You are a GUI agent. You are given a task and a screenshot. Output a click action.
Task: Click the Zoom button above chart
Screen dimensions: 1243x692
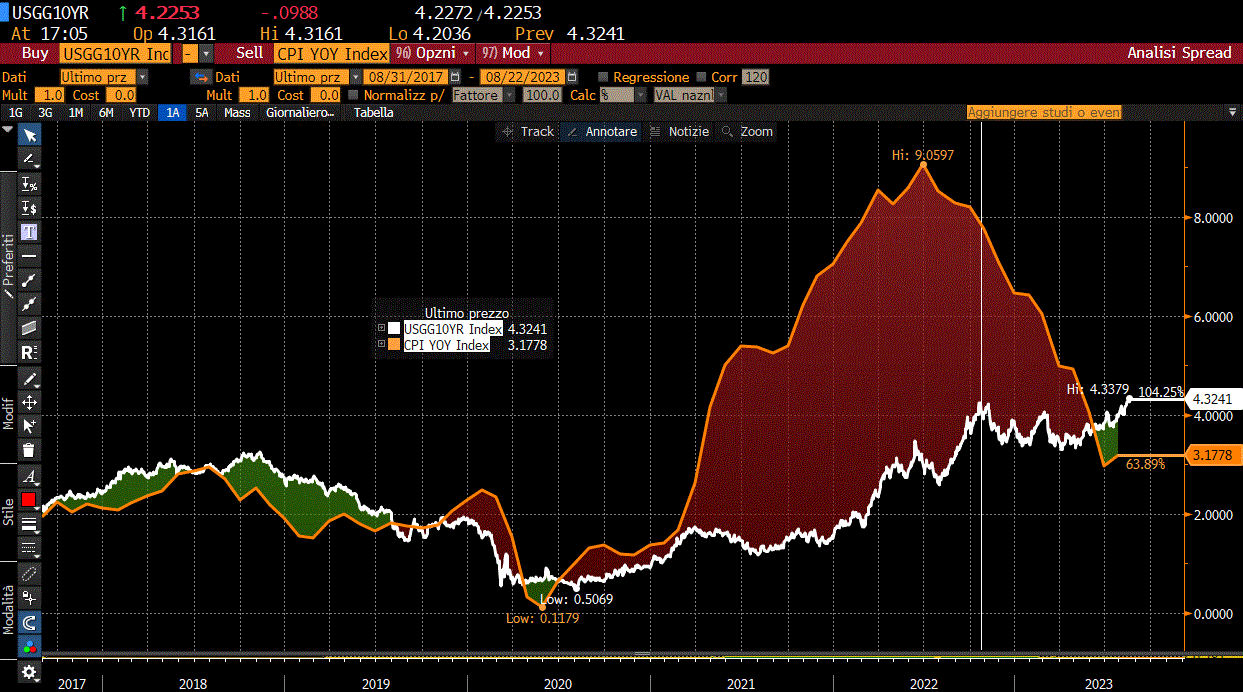[747, 131]
